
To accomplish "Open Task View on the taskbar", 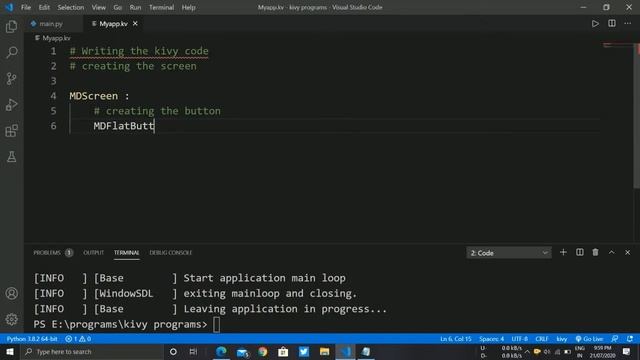I will click(x=193, y=351).
